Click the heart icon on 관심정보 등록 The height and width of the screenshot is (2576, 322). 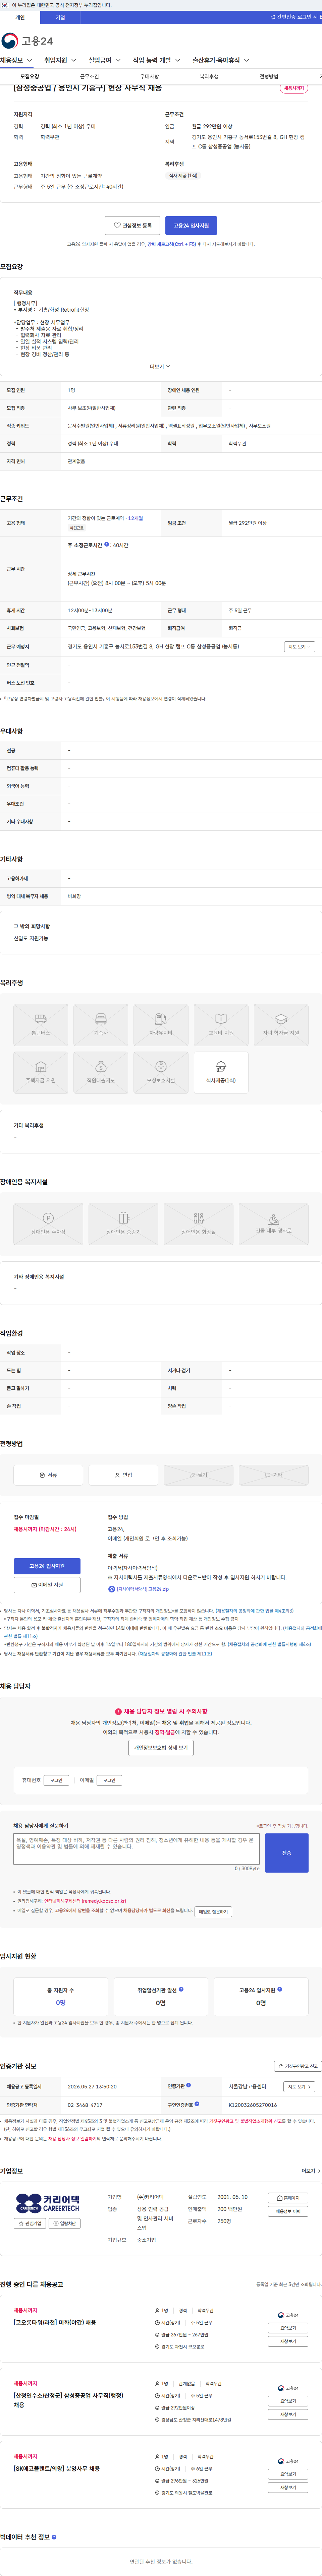pos(117,226)
